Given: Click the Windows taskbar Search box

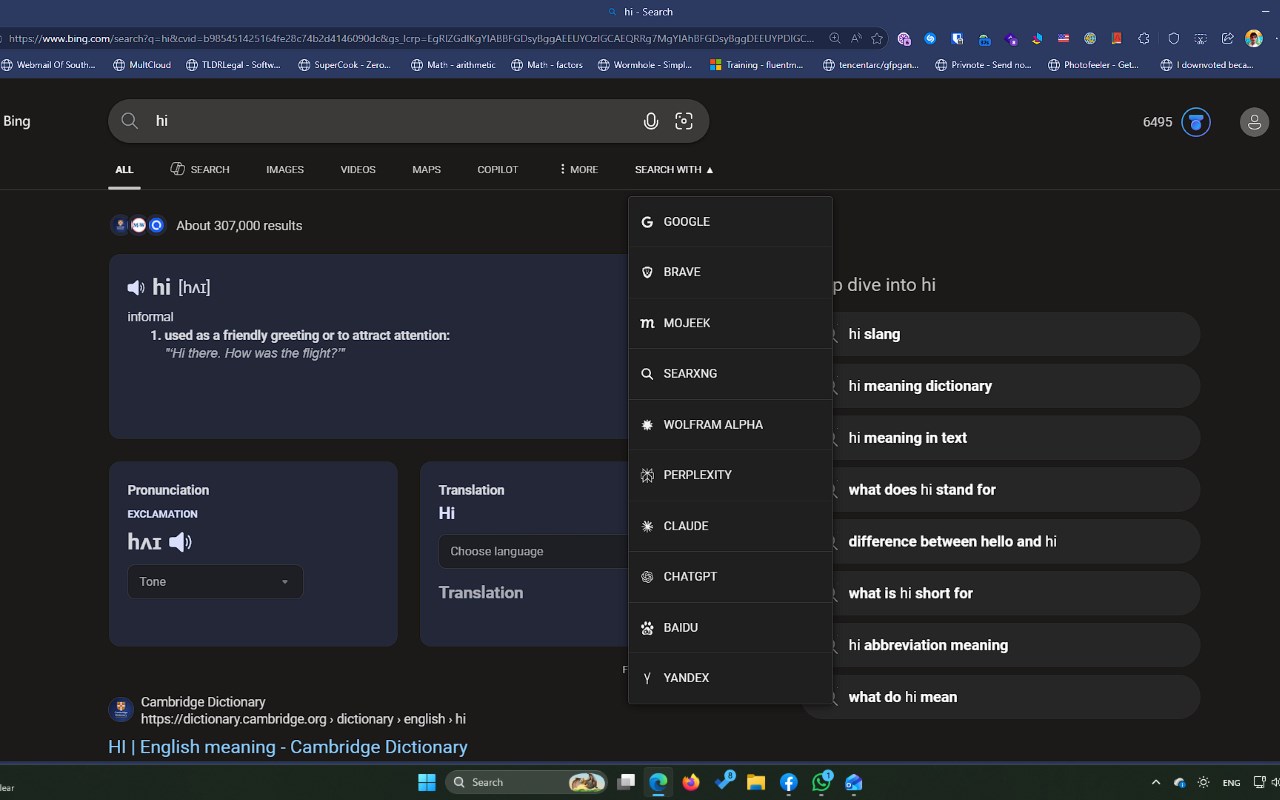Looking at the screenshot, I should coord(526,782).
